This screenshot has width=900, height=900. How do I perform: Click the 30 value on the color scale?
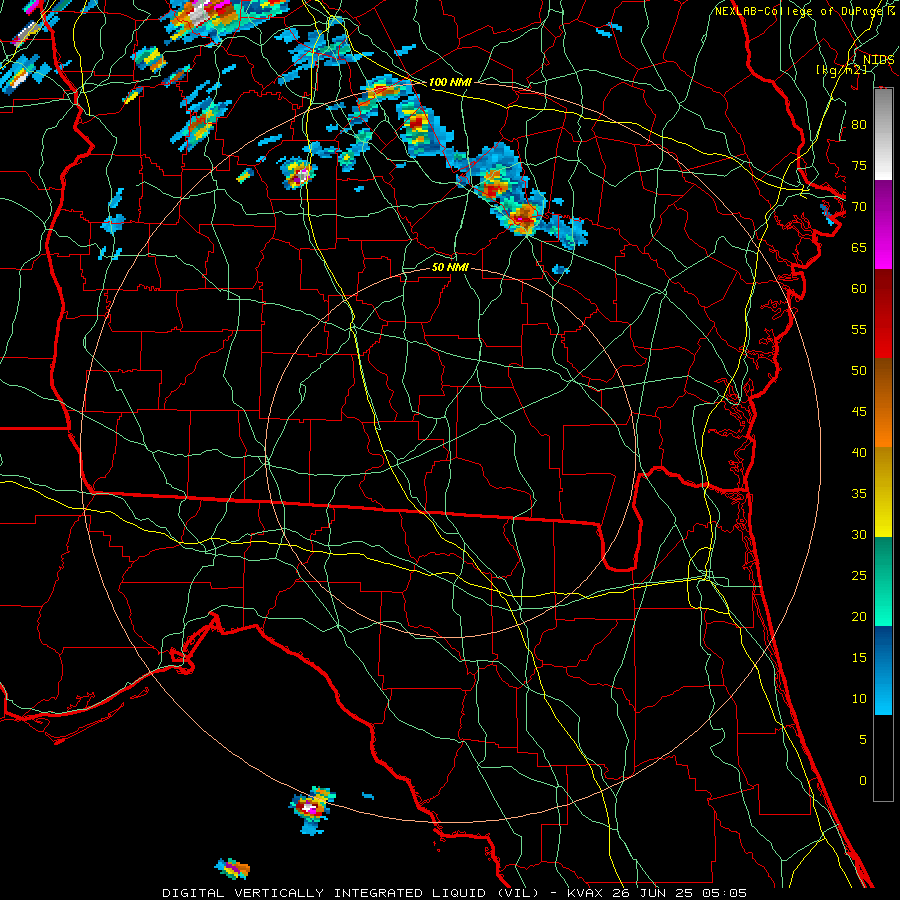[859, 534]
